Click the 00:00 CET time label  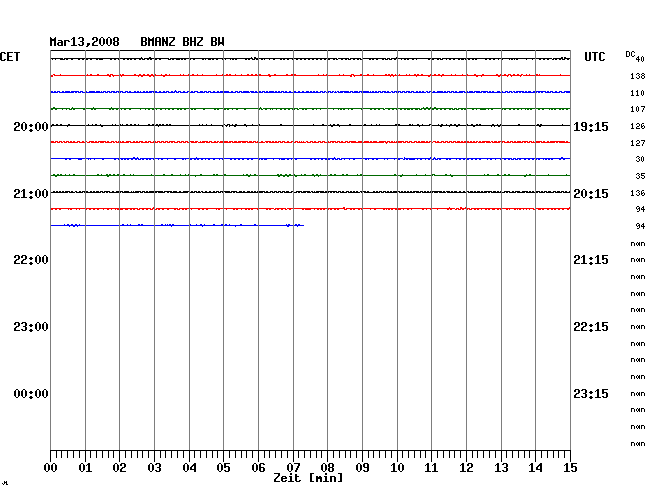tap(31, 394)
